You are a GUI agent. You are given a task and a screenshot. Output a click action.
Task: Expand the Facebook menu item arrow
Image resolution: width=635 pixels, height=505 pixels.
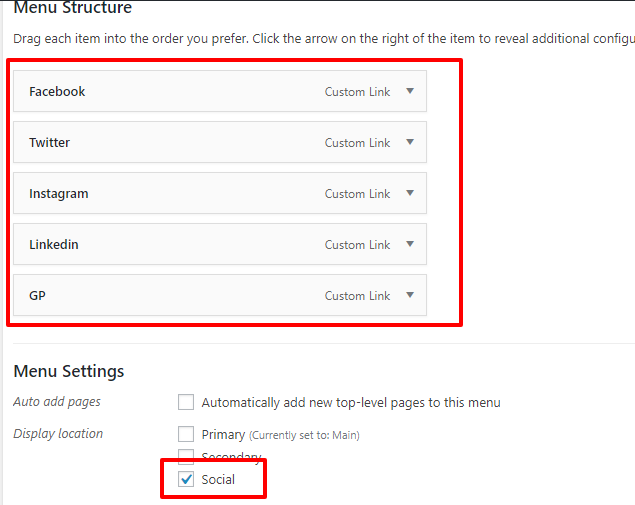(410, 91)
